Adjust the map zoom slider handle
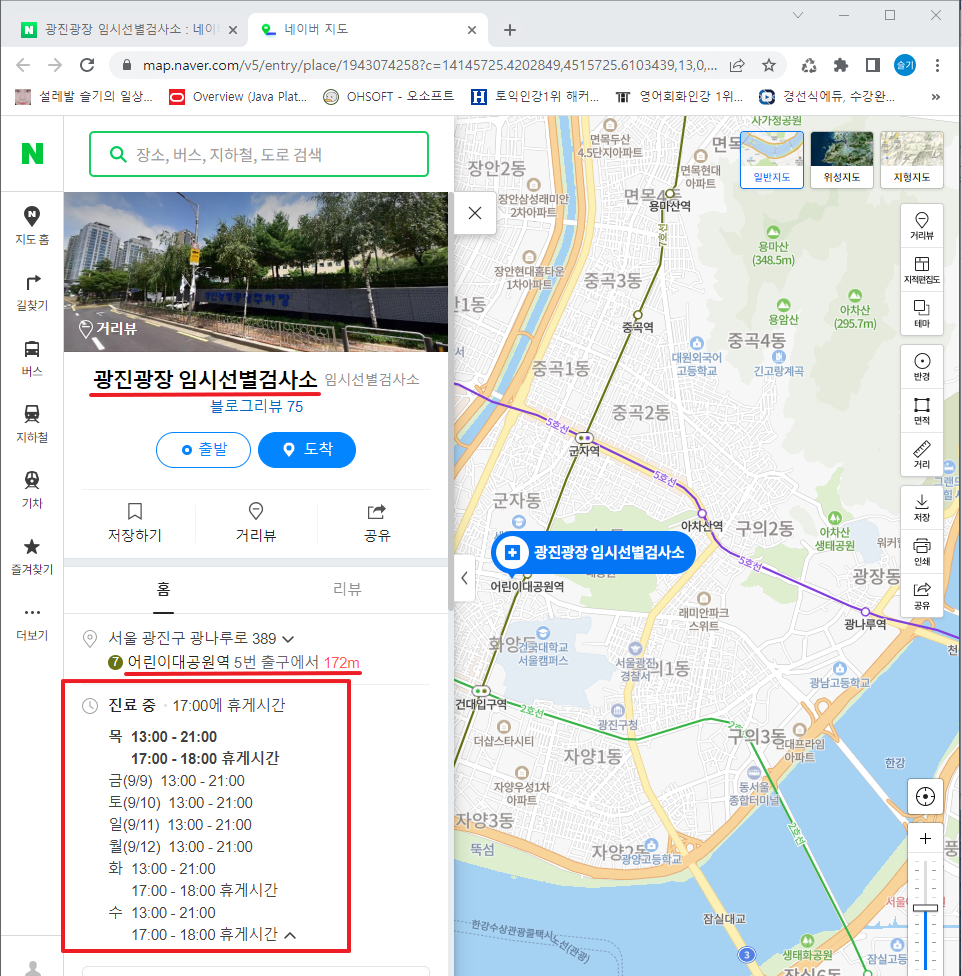 (925, 908)
